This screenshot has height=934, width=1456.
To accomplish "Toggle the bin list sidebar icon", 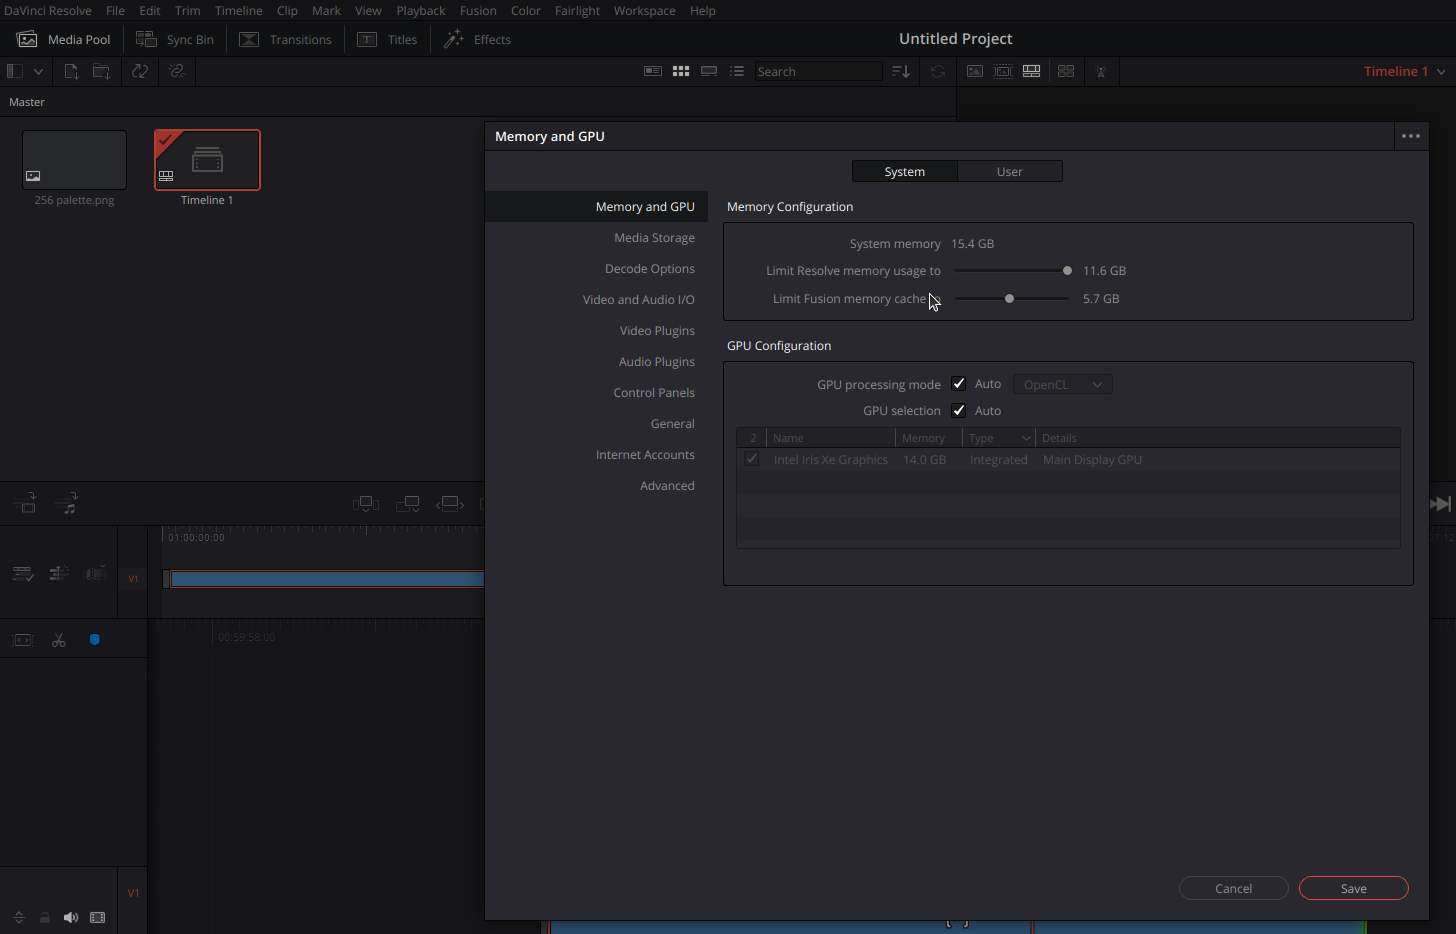I will [15, 71].
